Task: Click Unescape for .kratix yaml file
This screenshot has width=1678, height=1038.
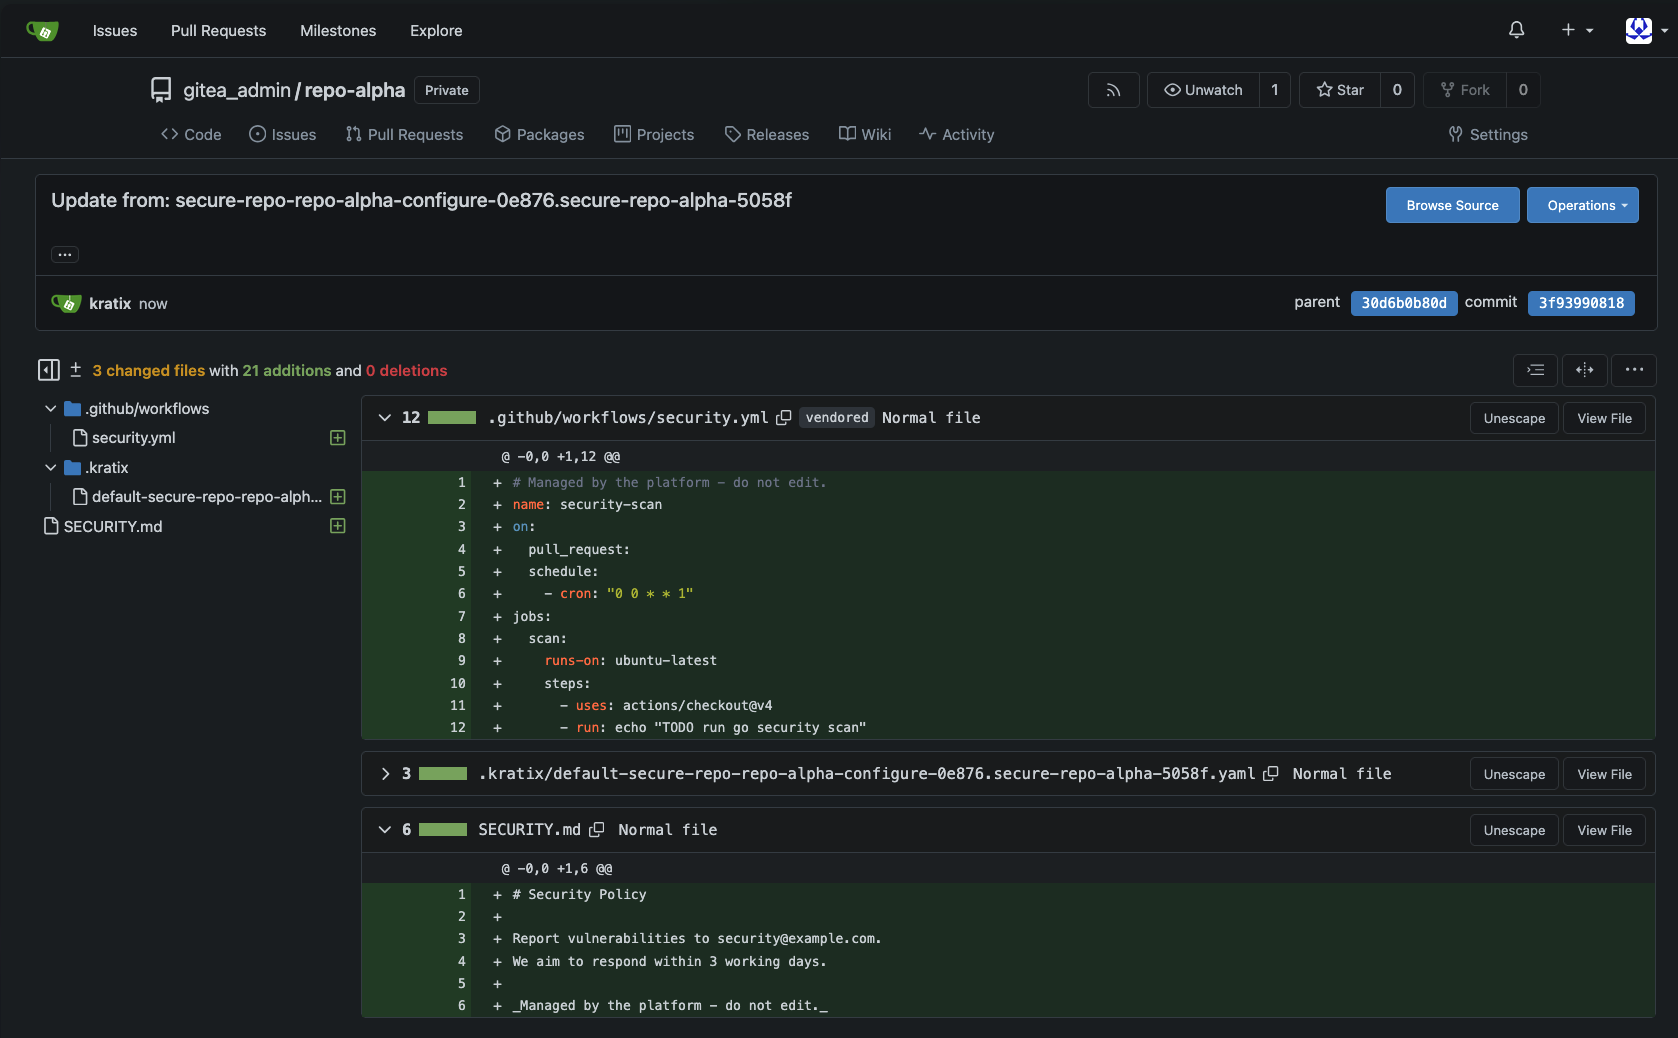Action: (1514, 774)
